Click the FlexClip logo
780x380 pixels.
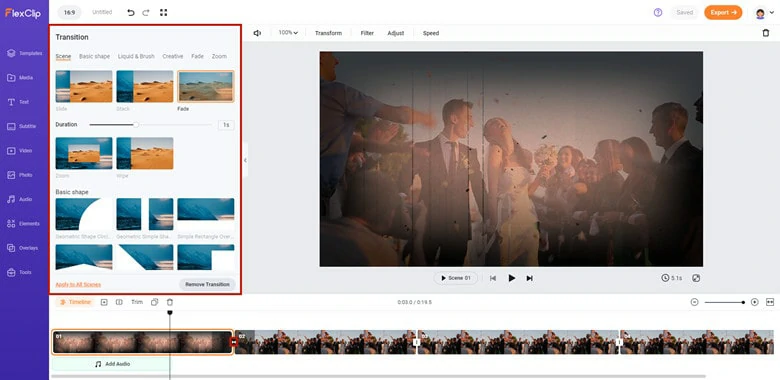pos(23,13)
